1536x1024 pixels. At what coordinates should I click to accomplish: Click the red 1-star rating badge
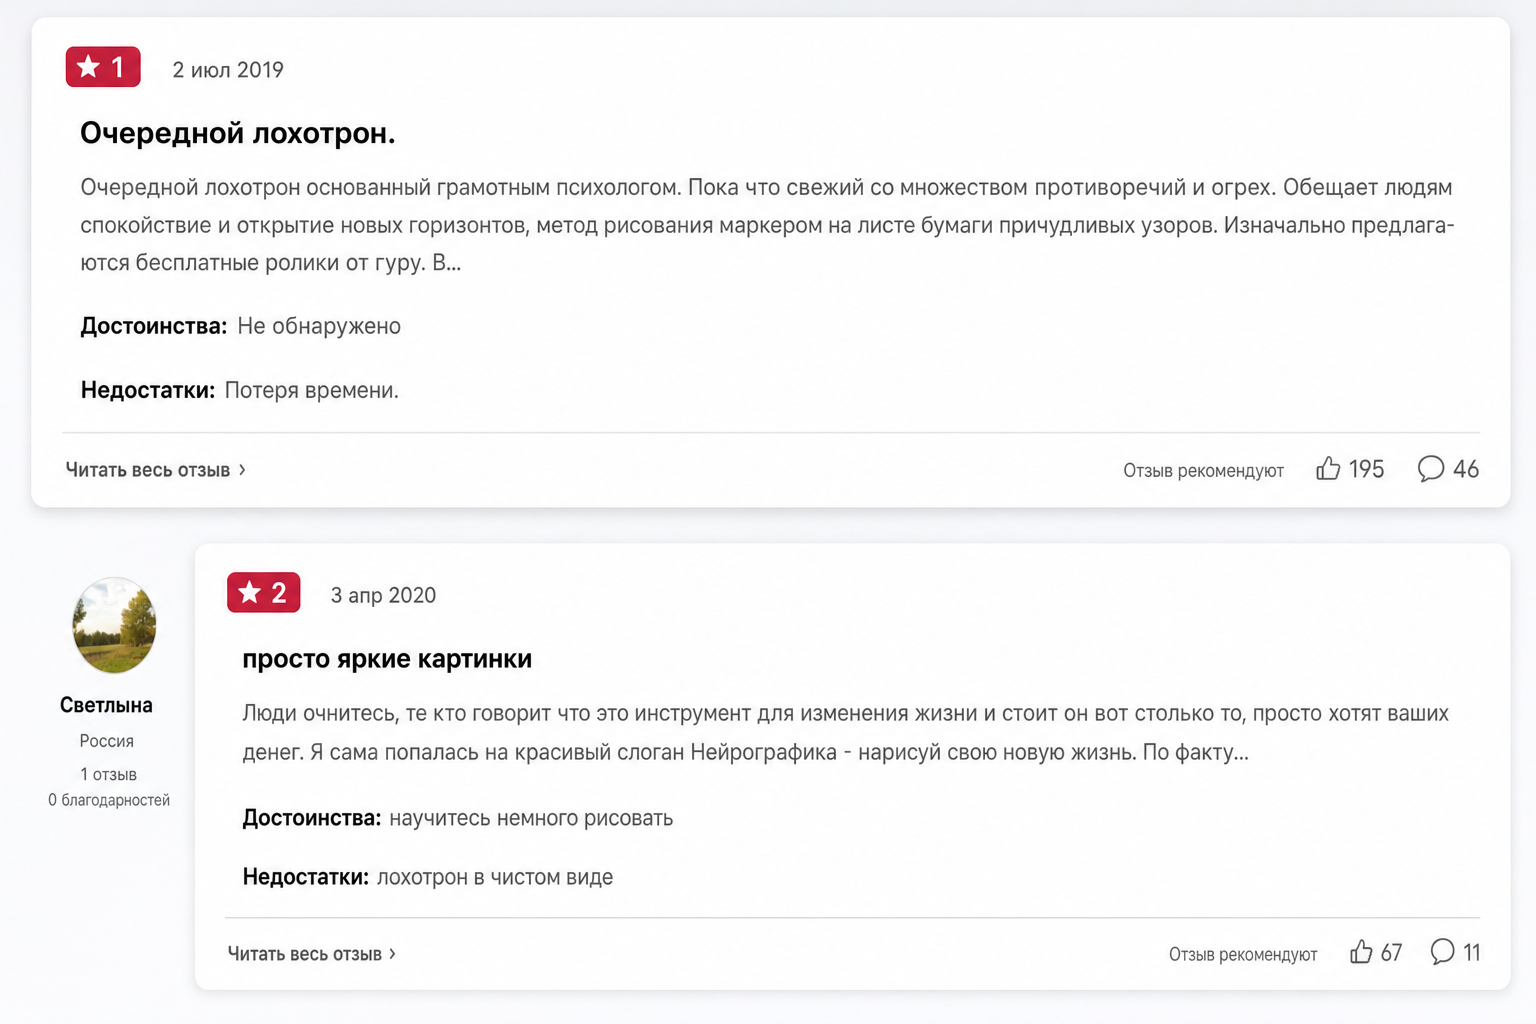tap(103, 67)
